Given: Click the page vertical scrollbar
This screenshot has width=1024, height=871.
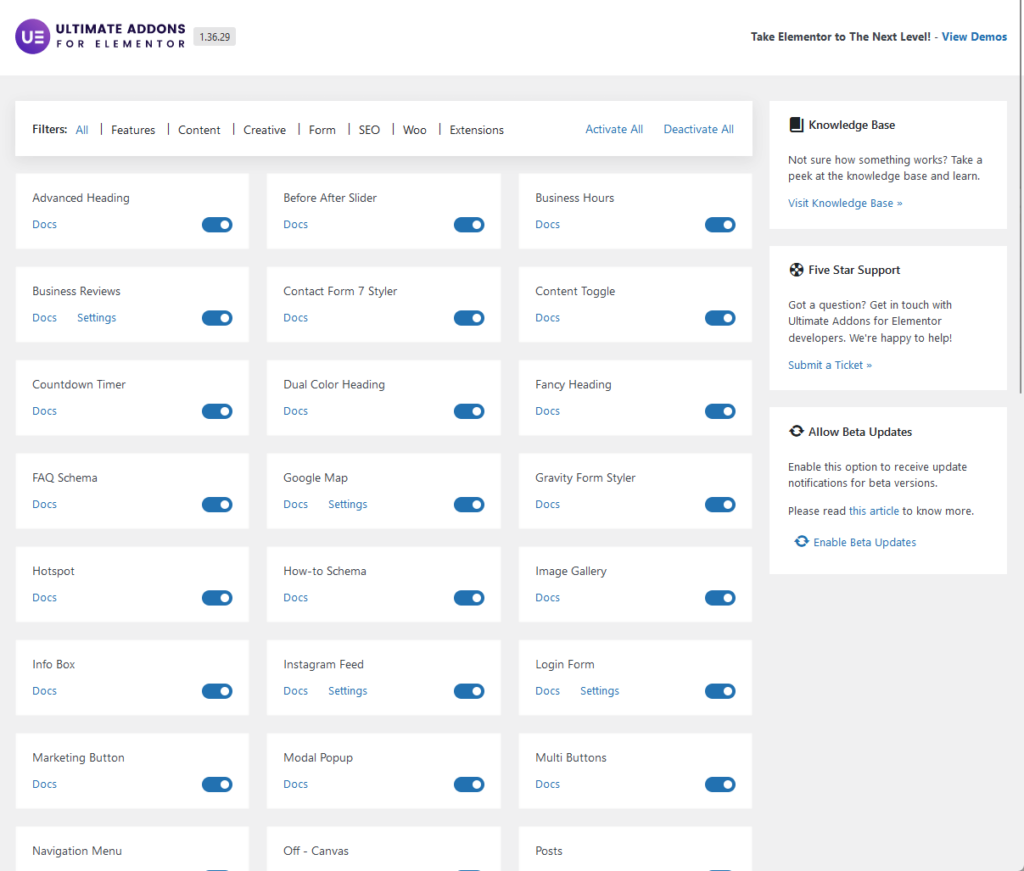Looking at the screenshot, I should tap(1021, 196).
